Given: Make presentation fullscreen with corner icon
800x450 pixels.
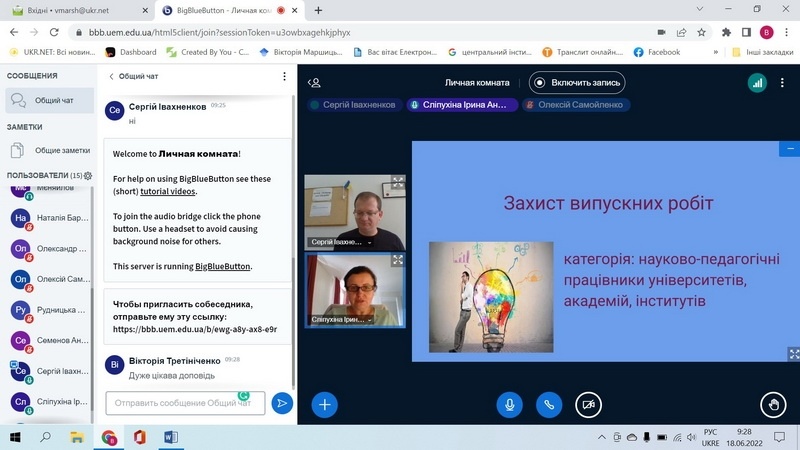Looking at the screenshot, I should pyautogui.click(x=794, y=353).
